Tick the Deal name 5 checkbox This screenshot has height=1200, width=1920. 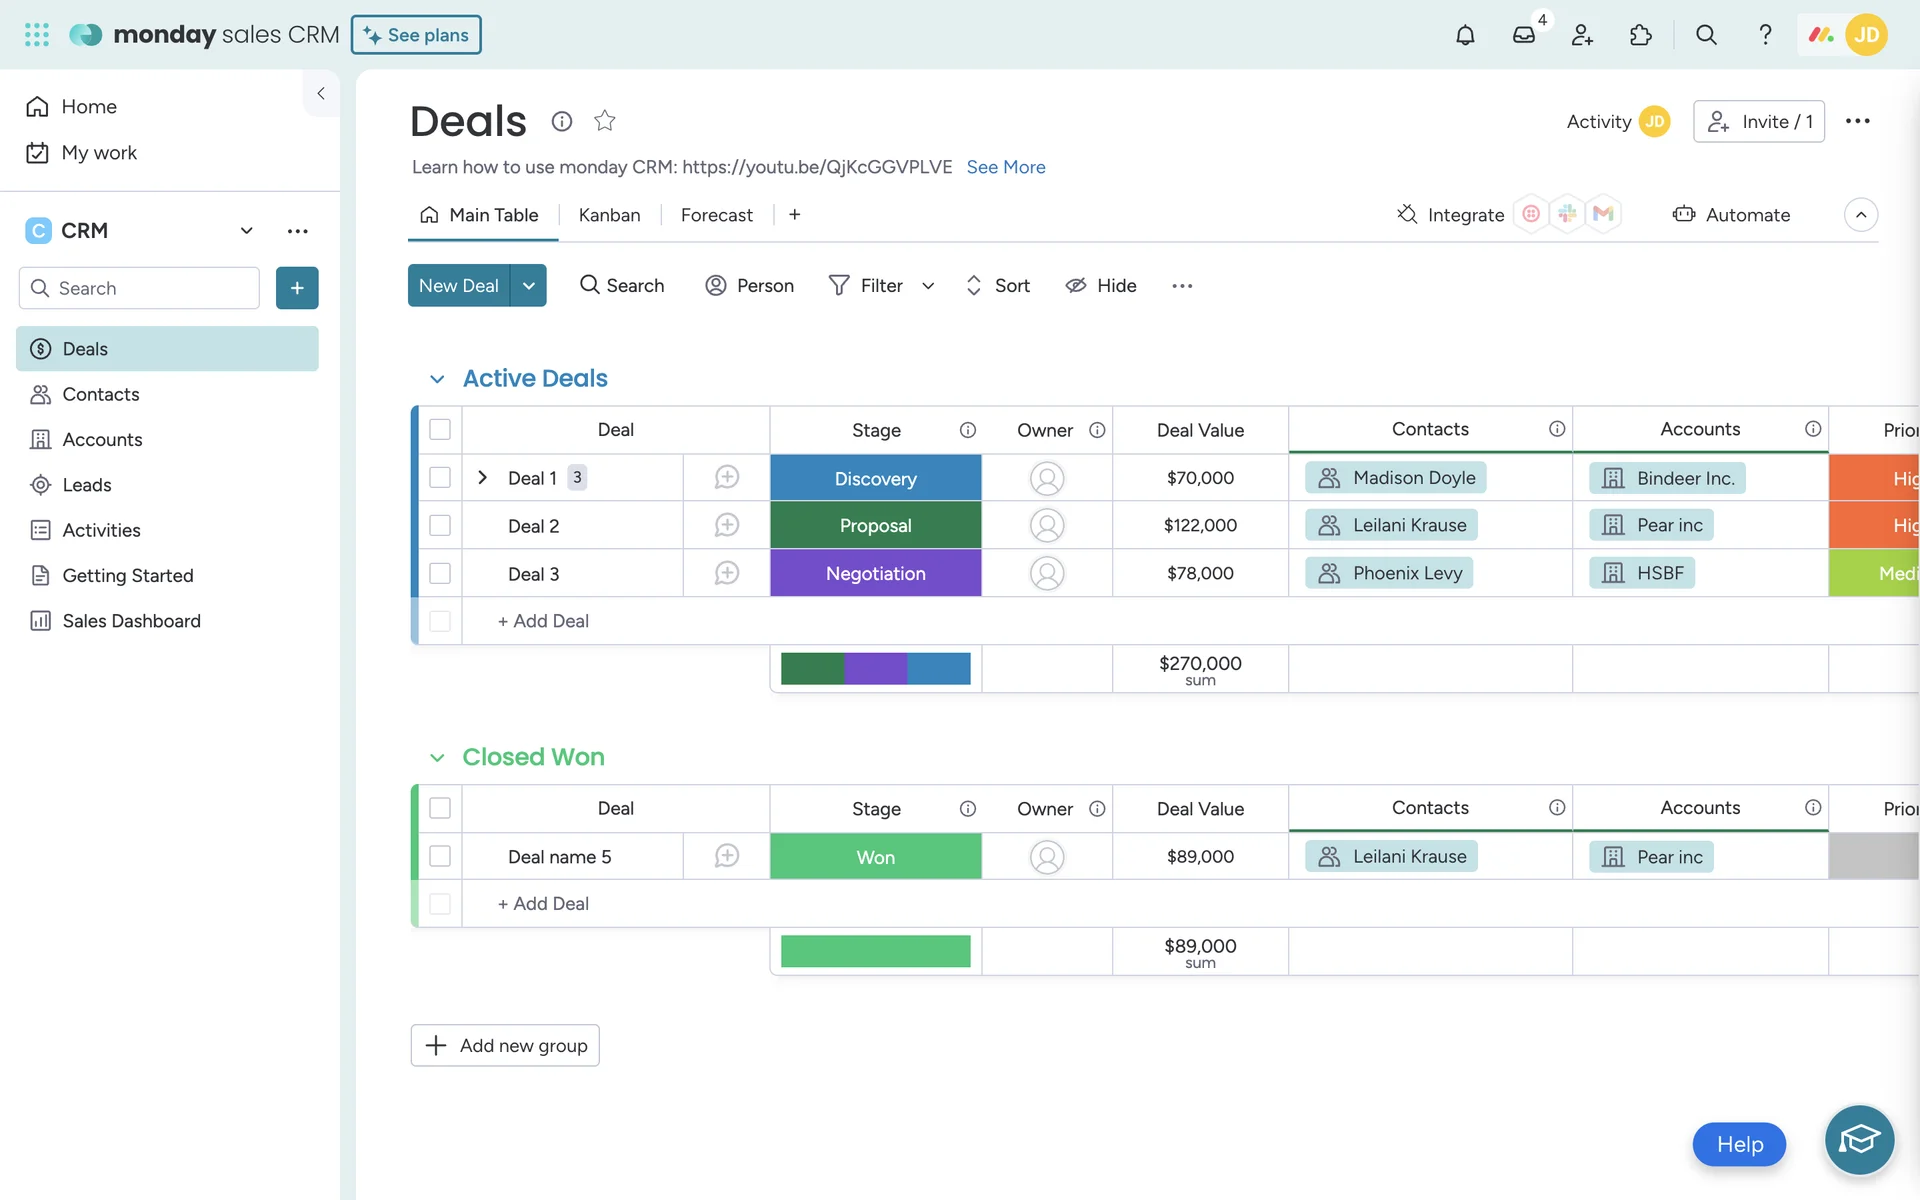pyautogui.click(x=440, y=856)
